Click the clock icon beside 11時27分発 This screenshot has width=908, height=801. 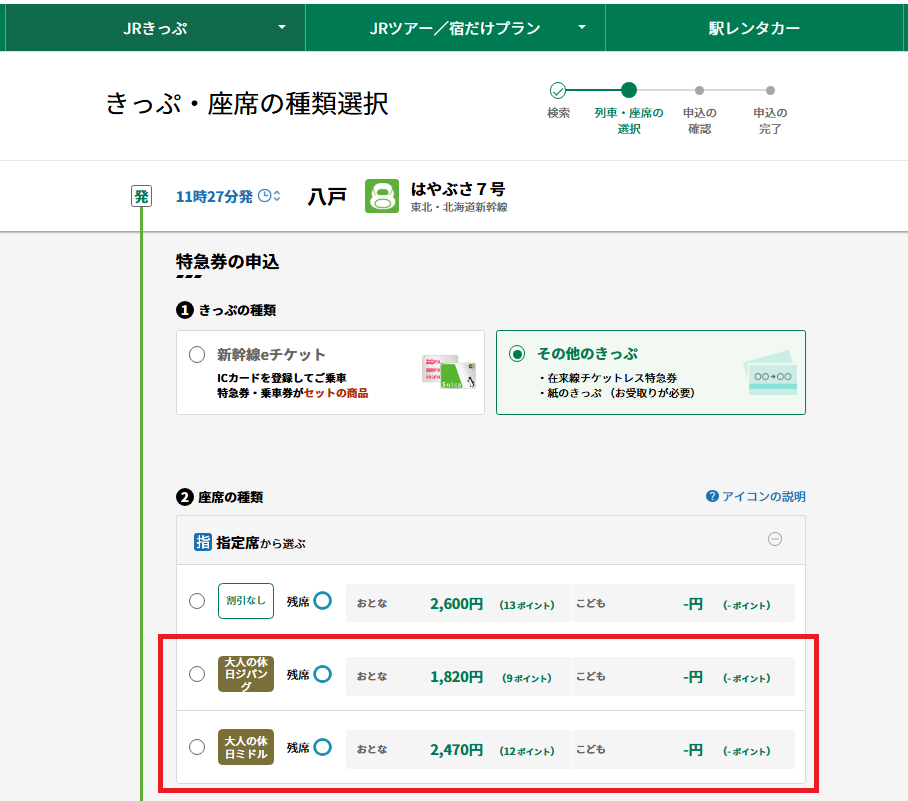(x=266, y=196)
